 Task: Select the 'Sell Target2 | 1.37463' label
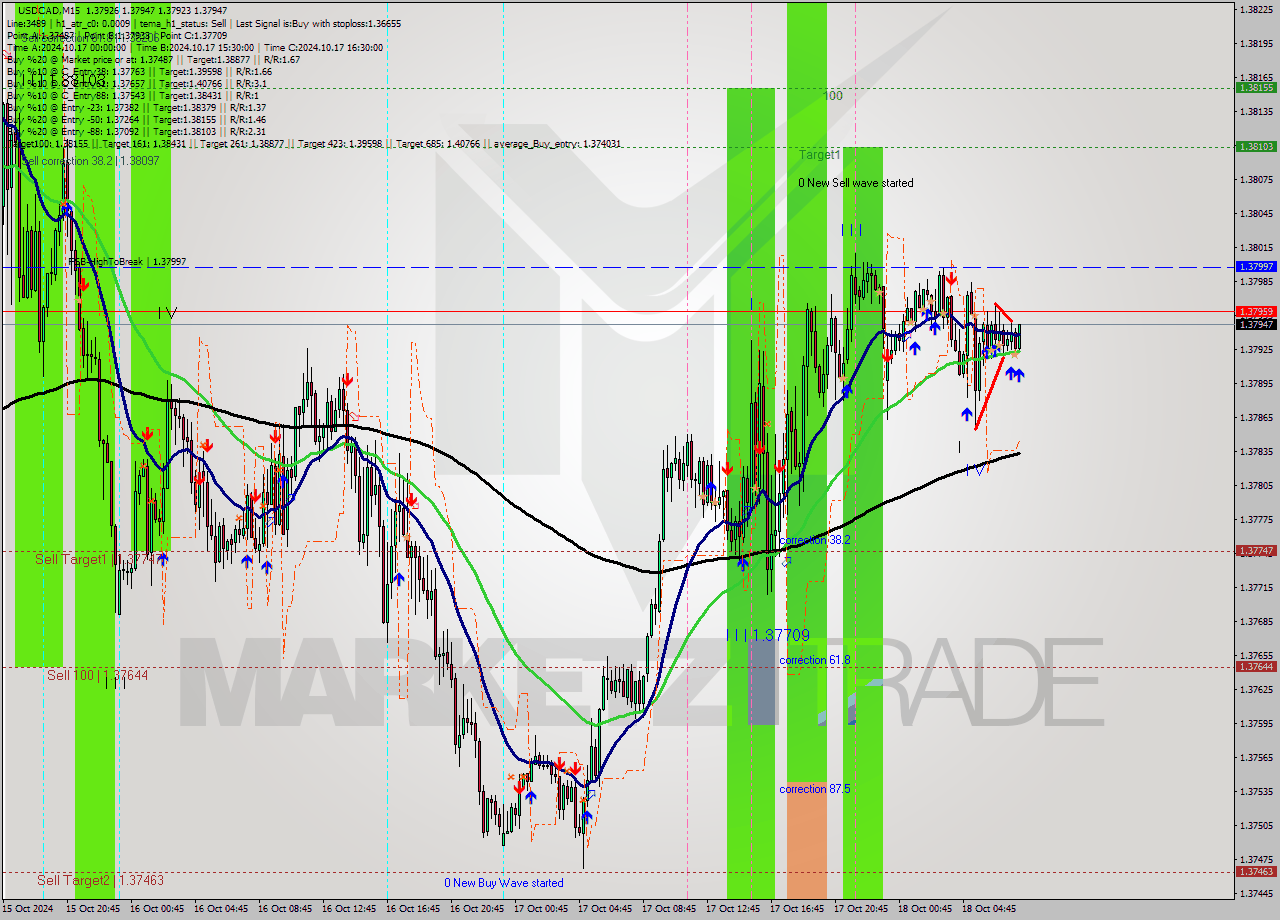click(100, 880)
